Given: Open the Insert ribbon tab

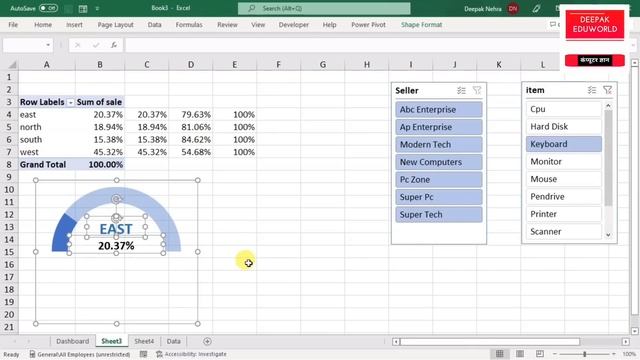Looking at the screenshot, I should click(x=74, y=25).
